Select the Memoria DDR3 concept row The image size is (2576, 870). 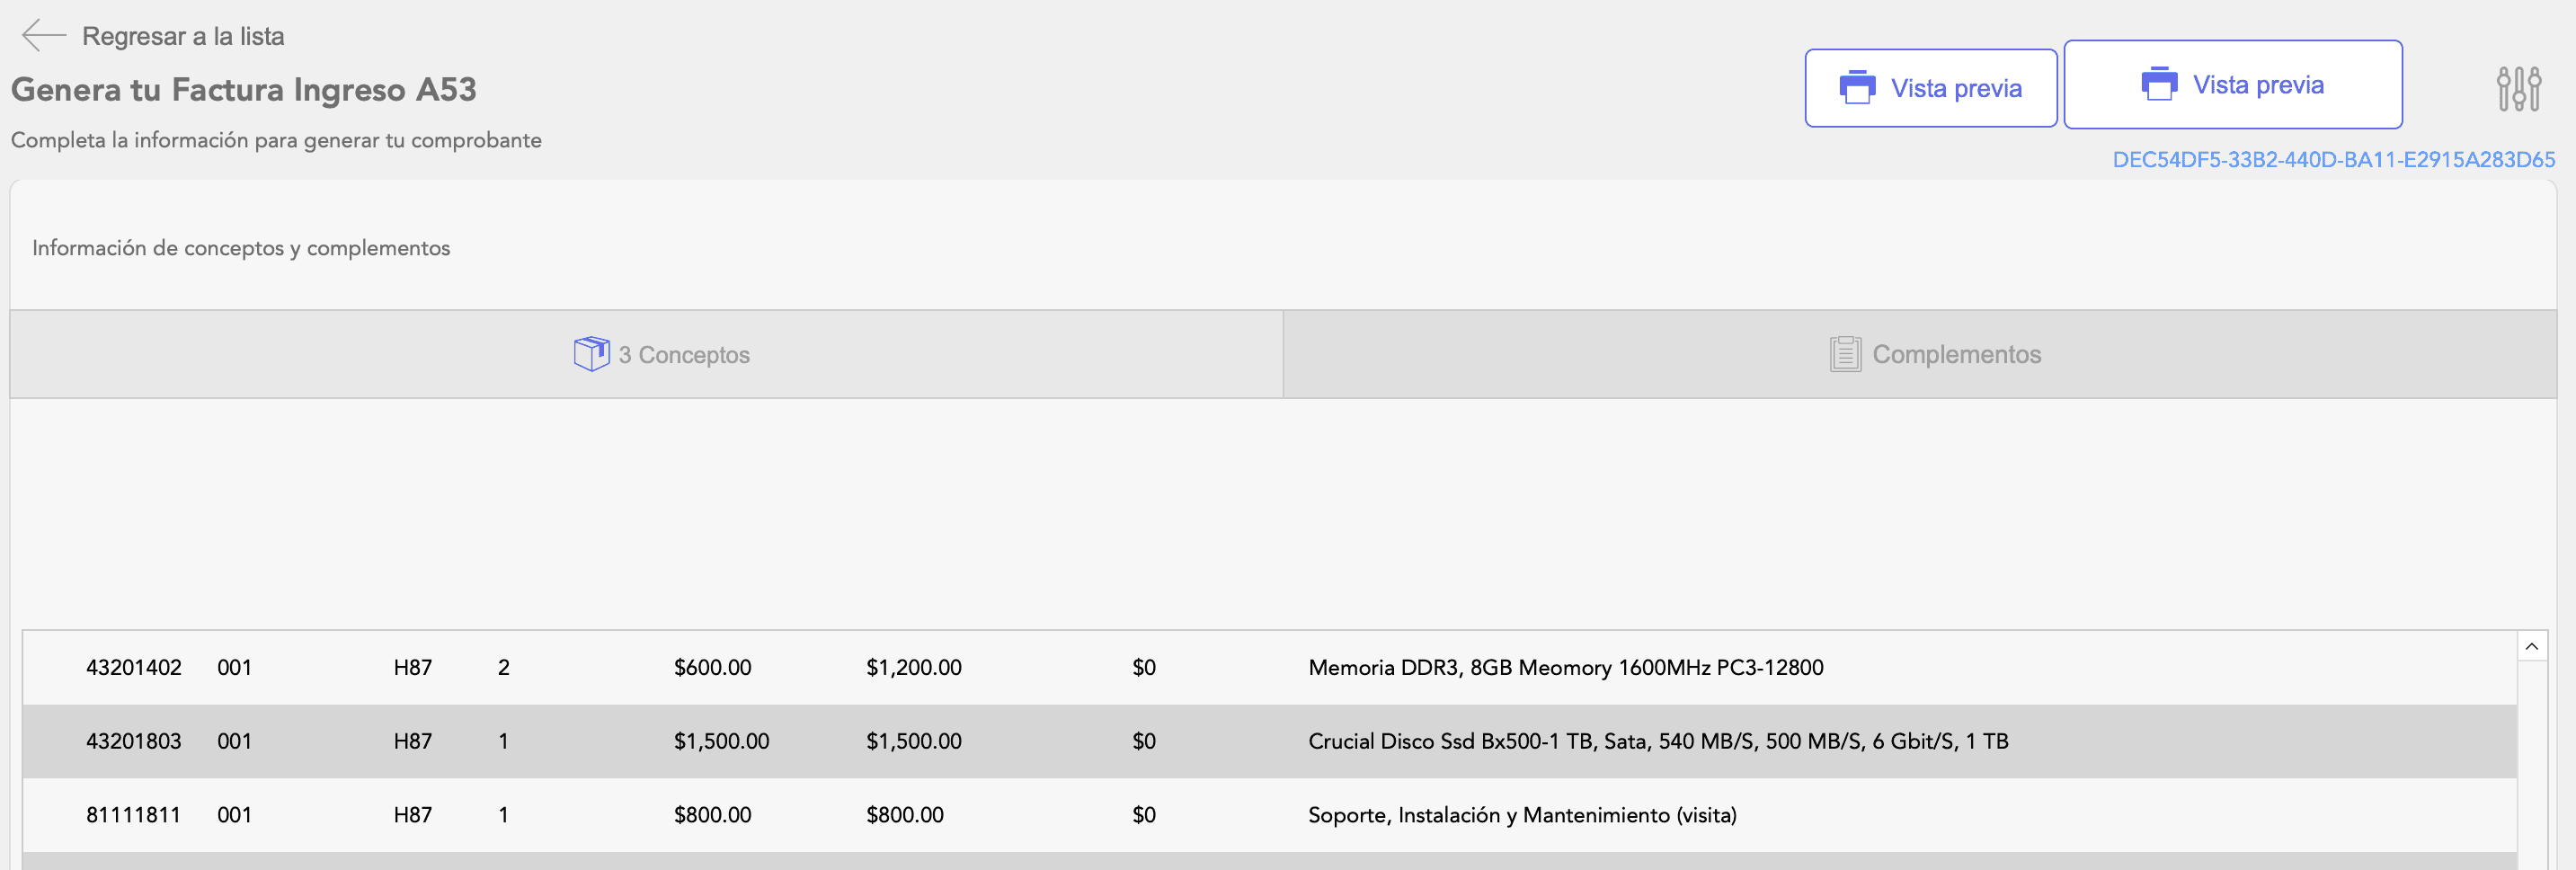pyautogui.click(x=1565, y=668)
